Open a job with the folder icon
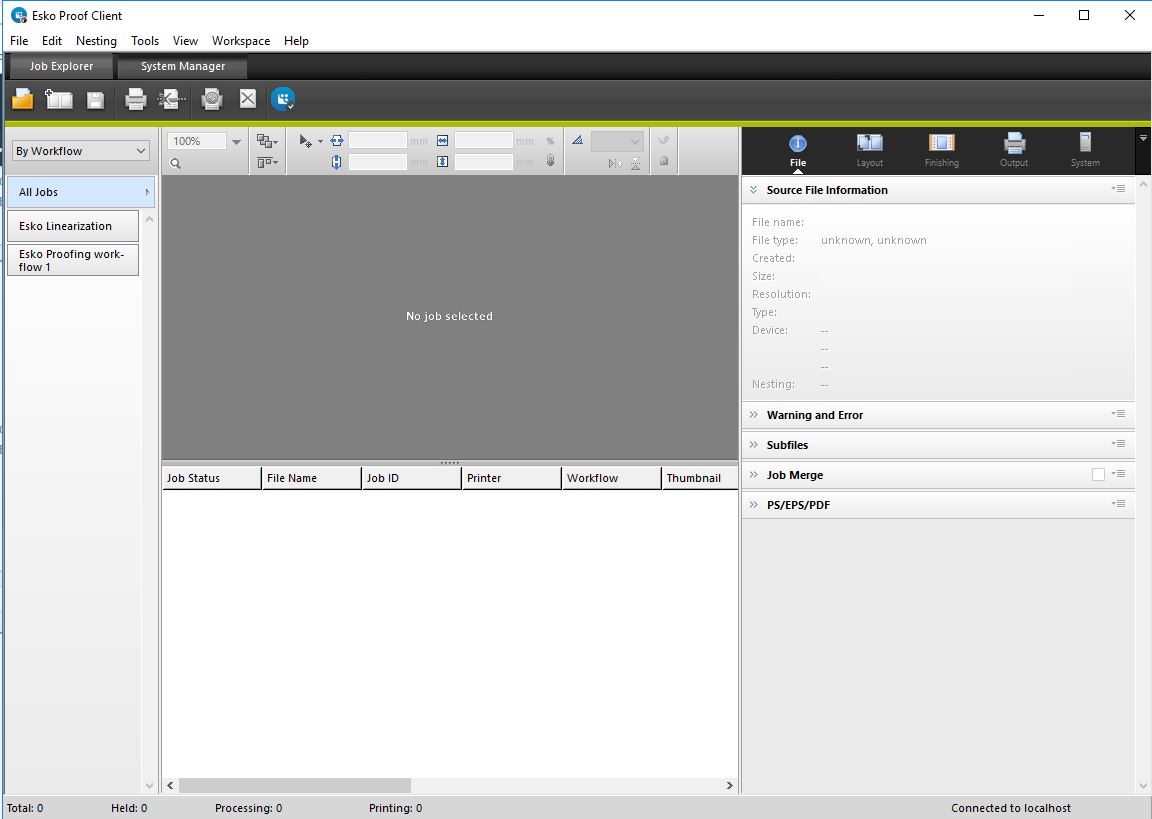Screen dimensions: 1152x819 [23, 99]
